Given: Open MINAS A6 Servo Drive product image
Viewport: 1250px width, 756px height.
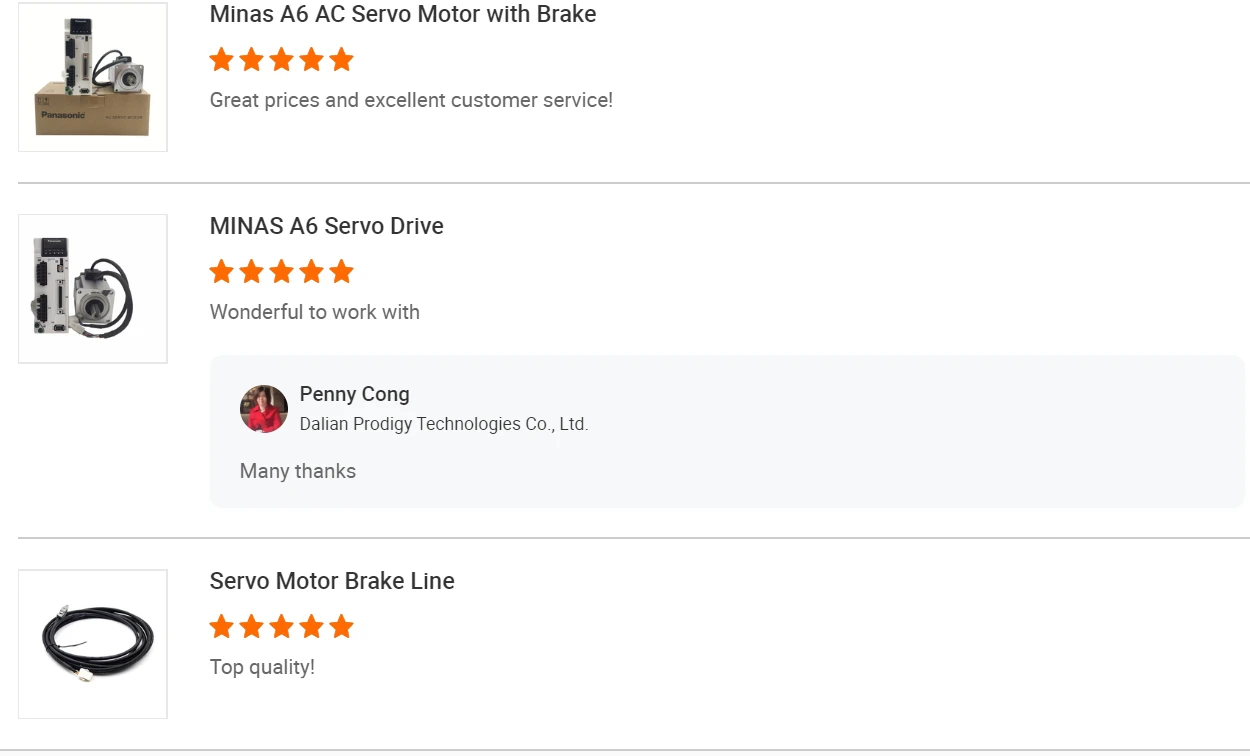Looking at the screenshot, I should [92, 289].
